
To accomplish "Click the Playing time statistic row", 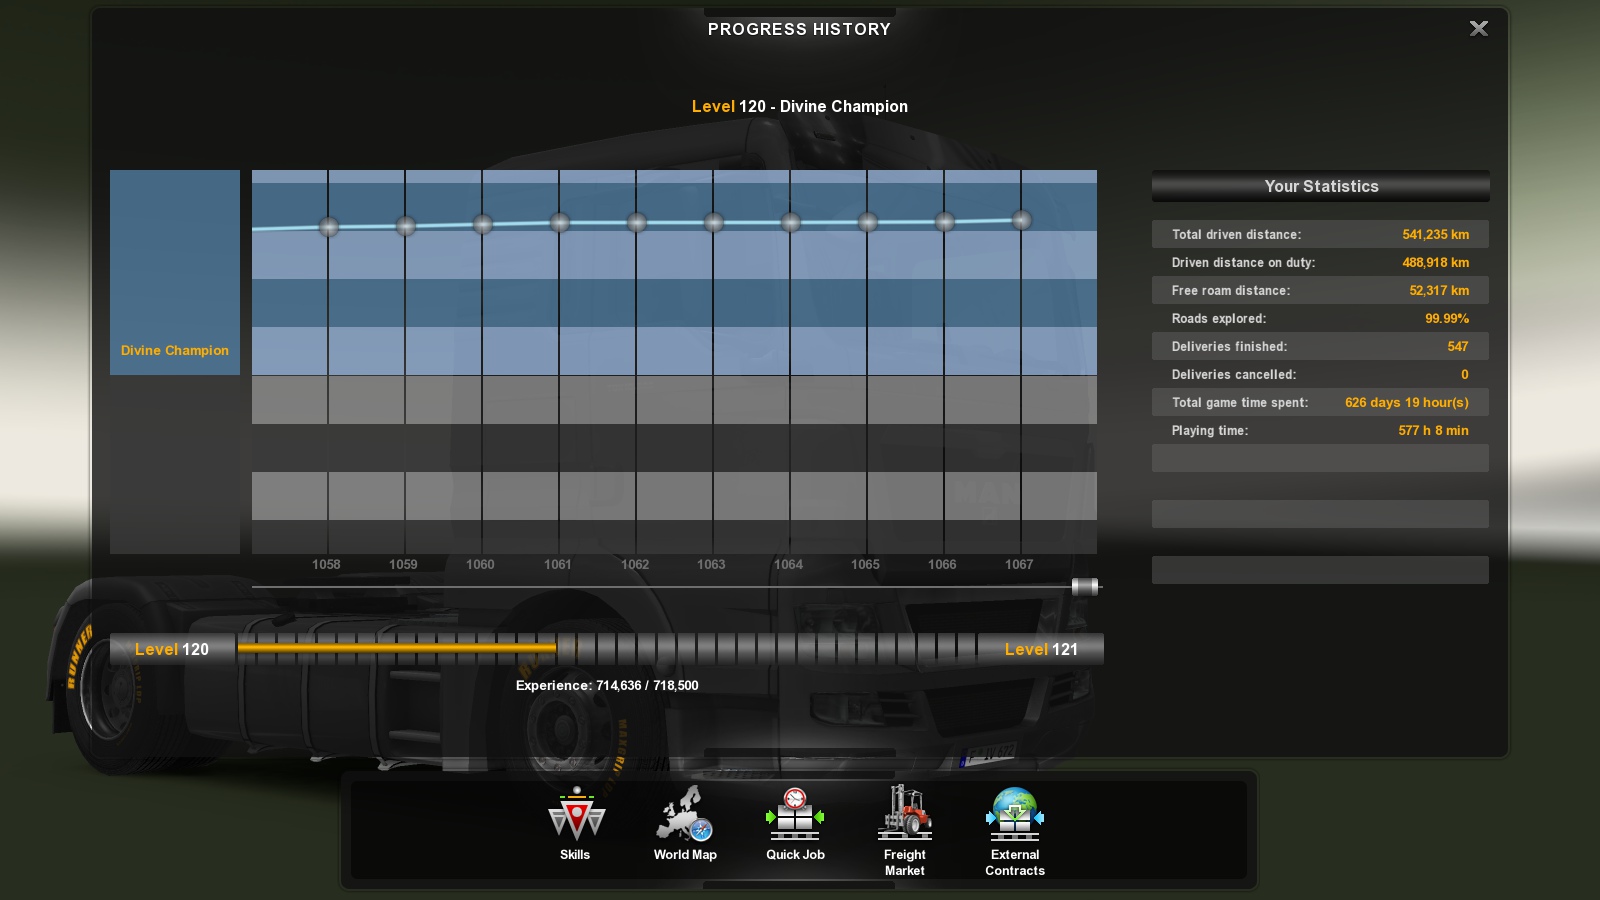I will tap(1320, 430).
